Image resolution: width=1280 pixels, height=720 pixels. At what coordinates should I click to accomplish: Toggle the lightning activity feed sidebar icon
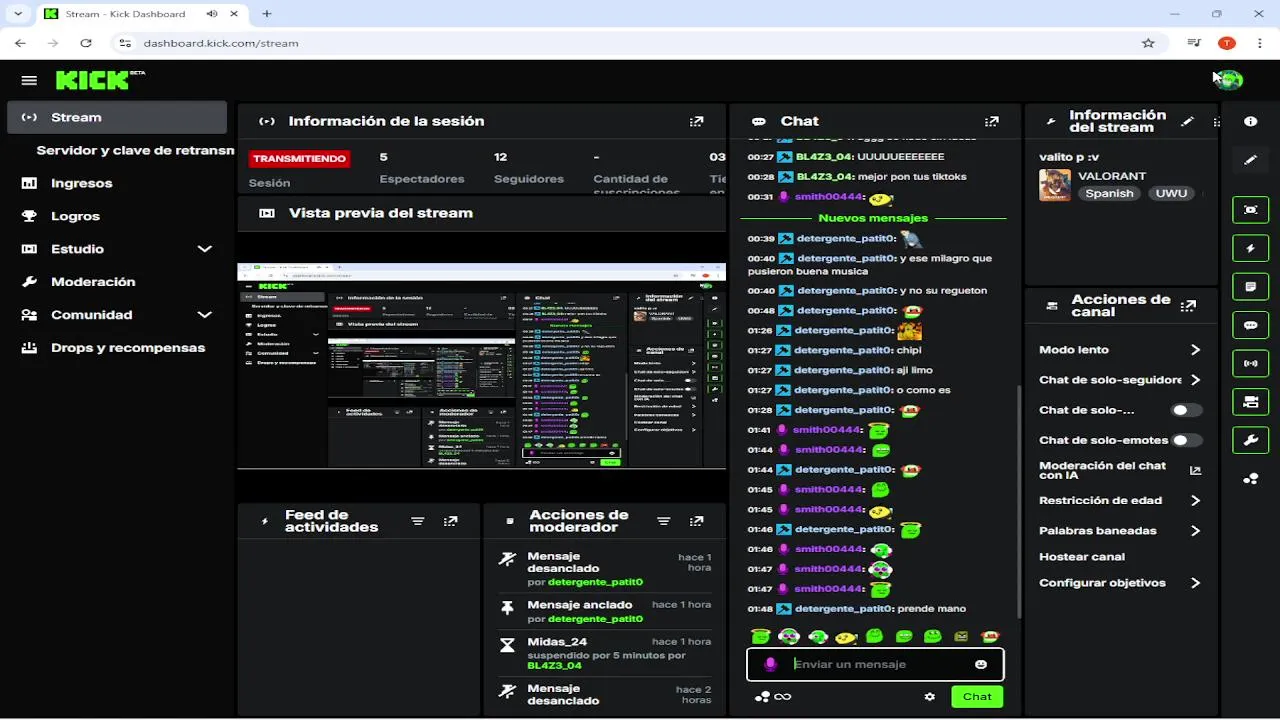1250,248
